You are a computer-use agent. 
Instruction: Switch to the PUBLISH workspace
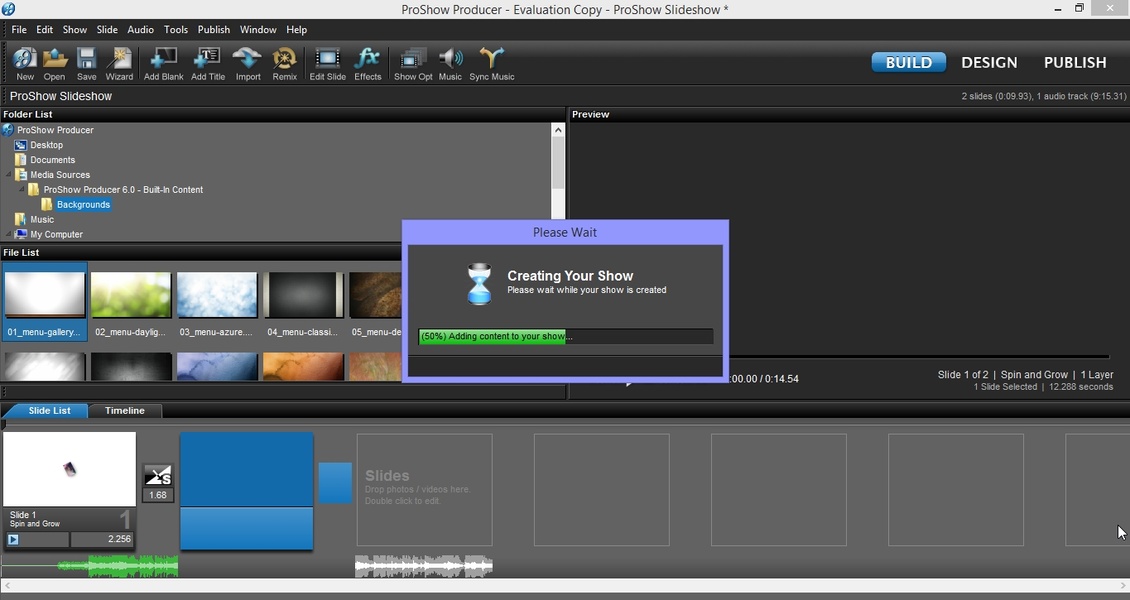pyautogui.click(x=1074, y=62)
